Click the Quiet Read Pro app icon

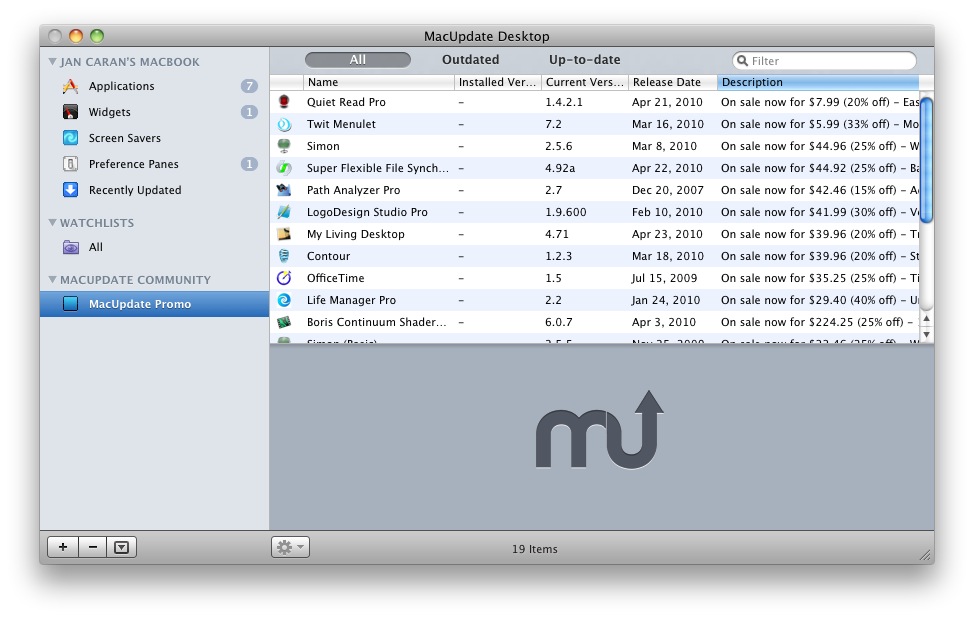pos(285,102)
